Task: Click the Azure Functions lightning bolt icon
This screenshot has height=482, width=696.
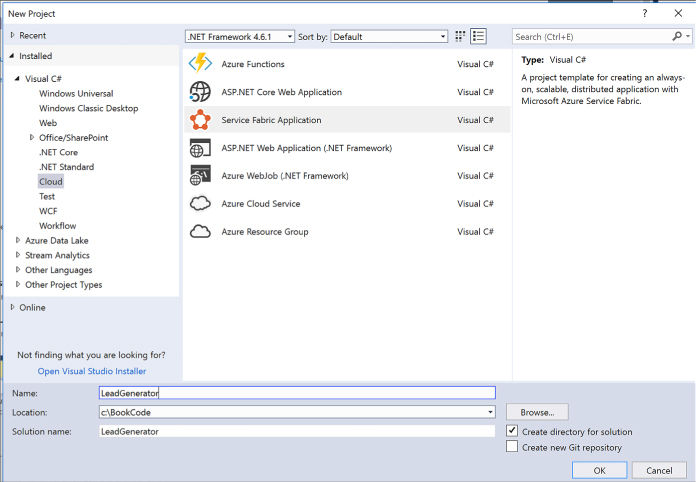Action: point(200,63)
